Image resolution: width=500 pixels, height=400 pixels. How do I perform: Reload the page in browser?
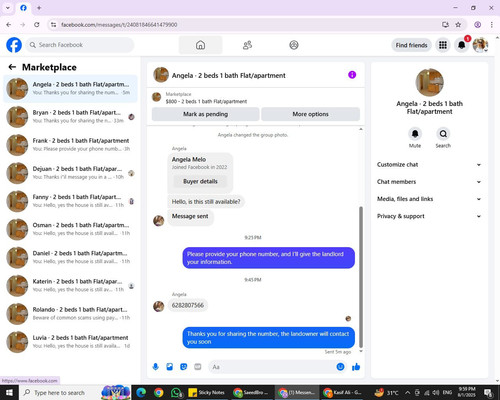pos(37,25)
